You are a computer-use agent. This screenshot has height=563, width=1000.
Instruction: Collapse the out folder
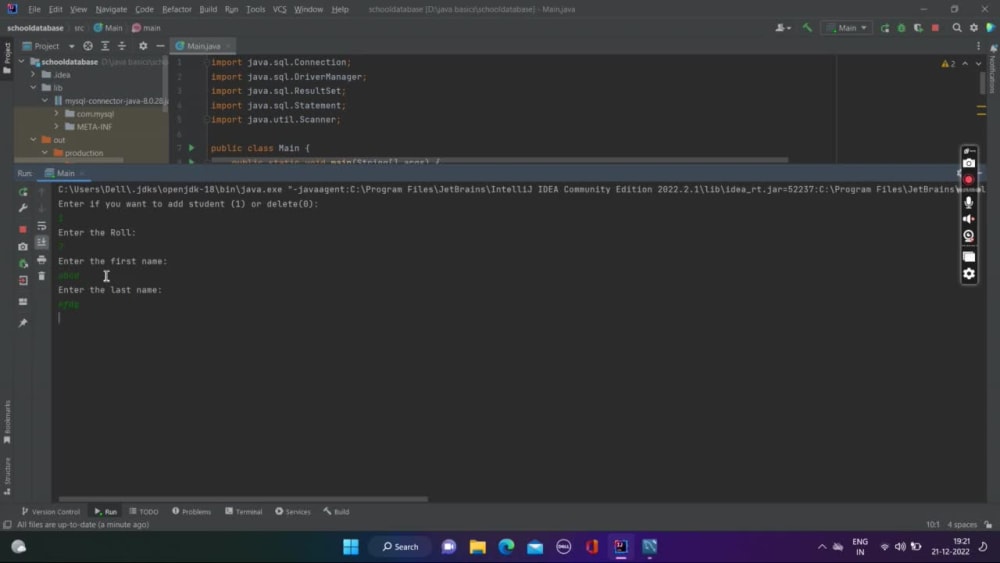(33, 140)
